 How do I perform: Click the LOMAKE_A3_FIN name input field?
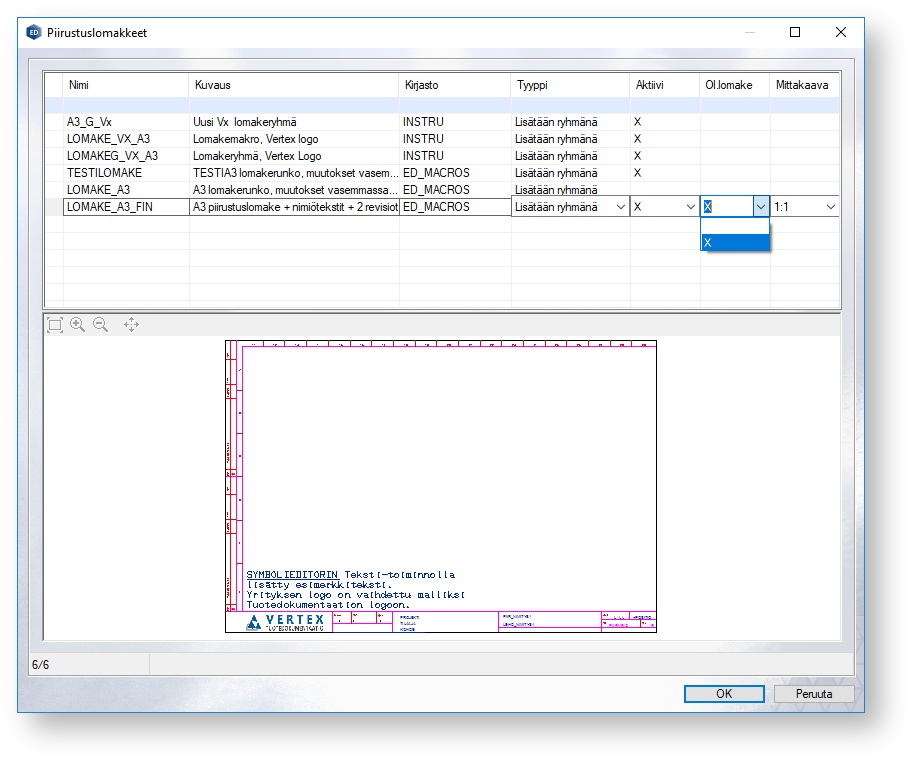pos(125,207)
